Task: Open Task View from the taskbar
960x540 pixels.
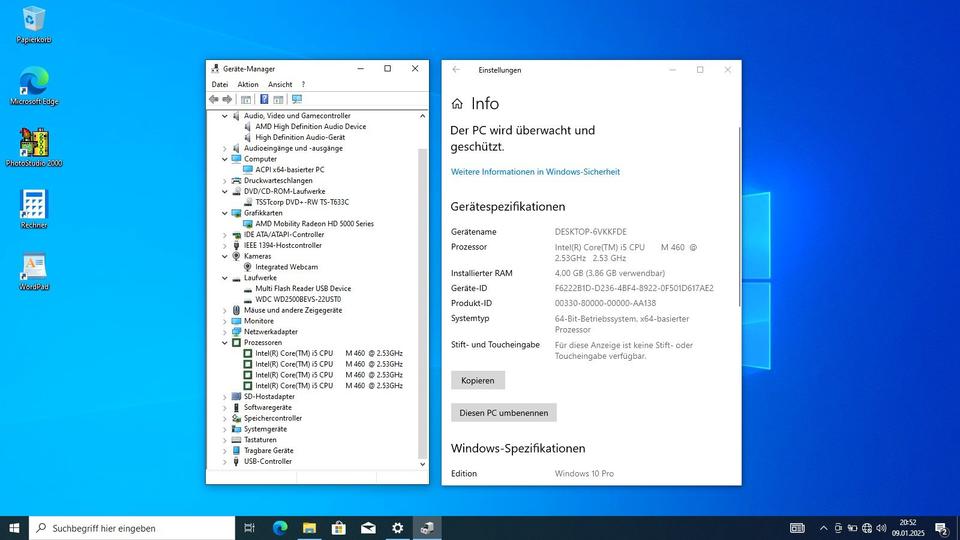Action: point(249,528)
